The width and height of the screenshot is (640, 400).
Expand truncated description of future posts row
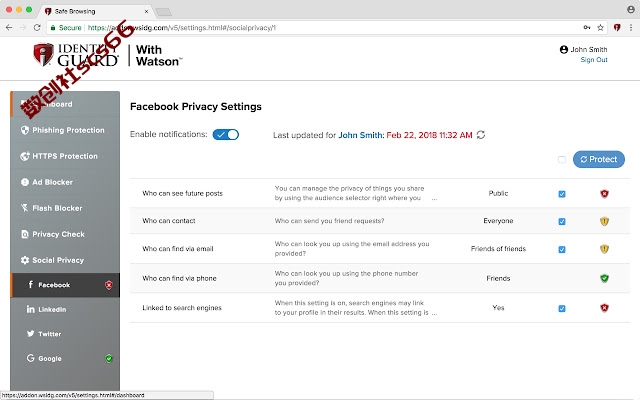coord(434,198)
